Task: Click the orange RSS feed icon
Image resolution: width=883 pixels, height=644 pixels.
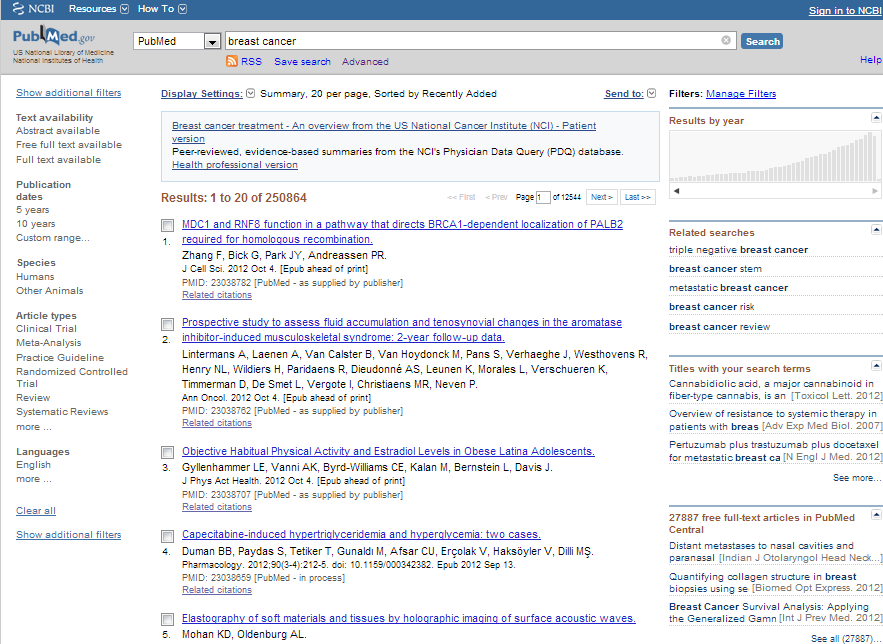Action: [231, 61]
